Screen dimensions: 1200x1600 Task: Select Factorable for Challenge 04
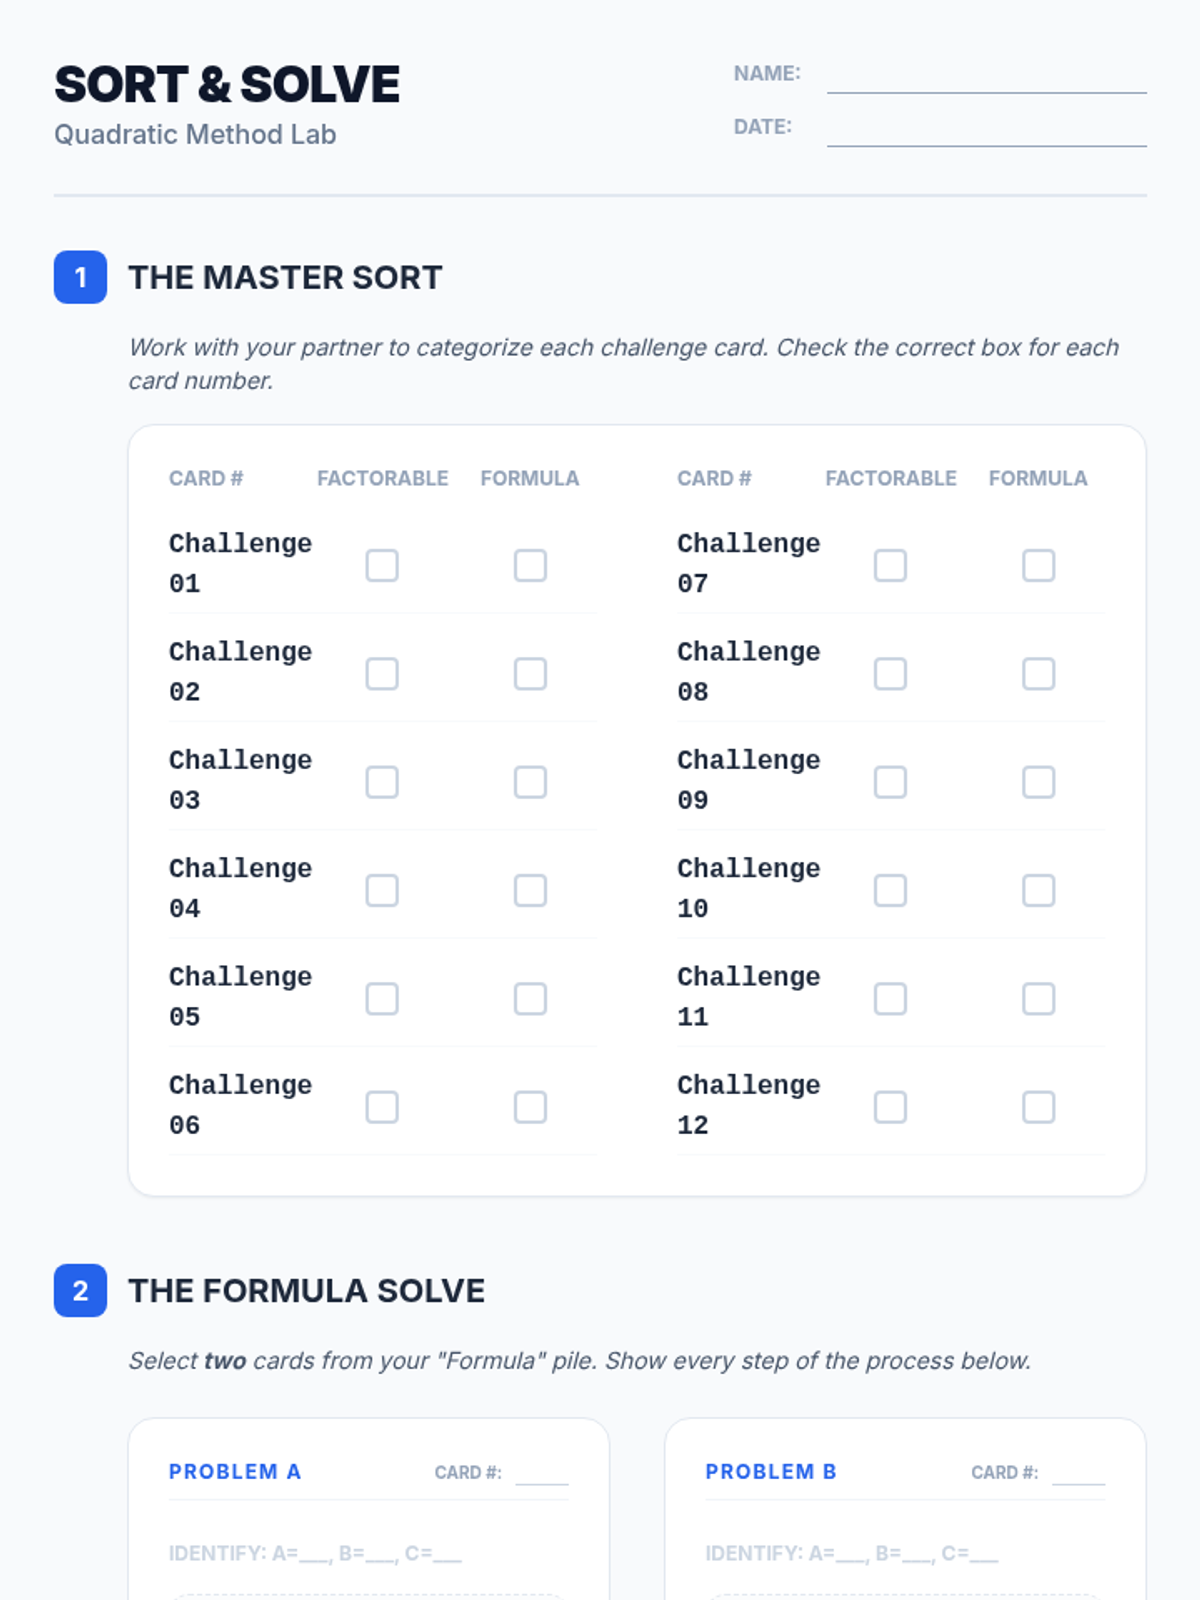point(382,890)
